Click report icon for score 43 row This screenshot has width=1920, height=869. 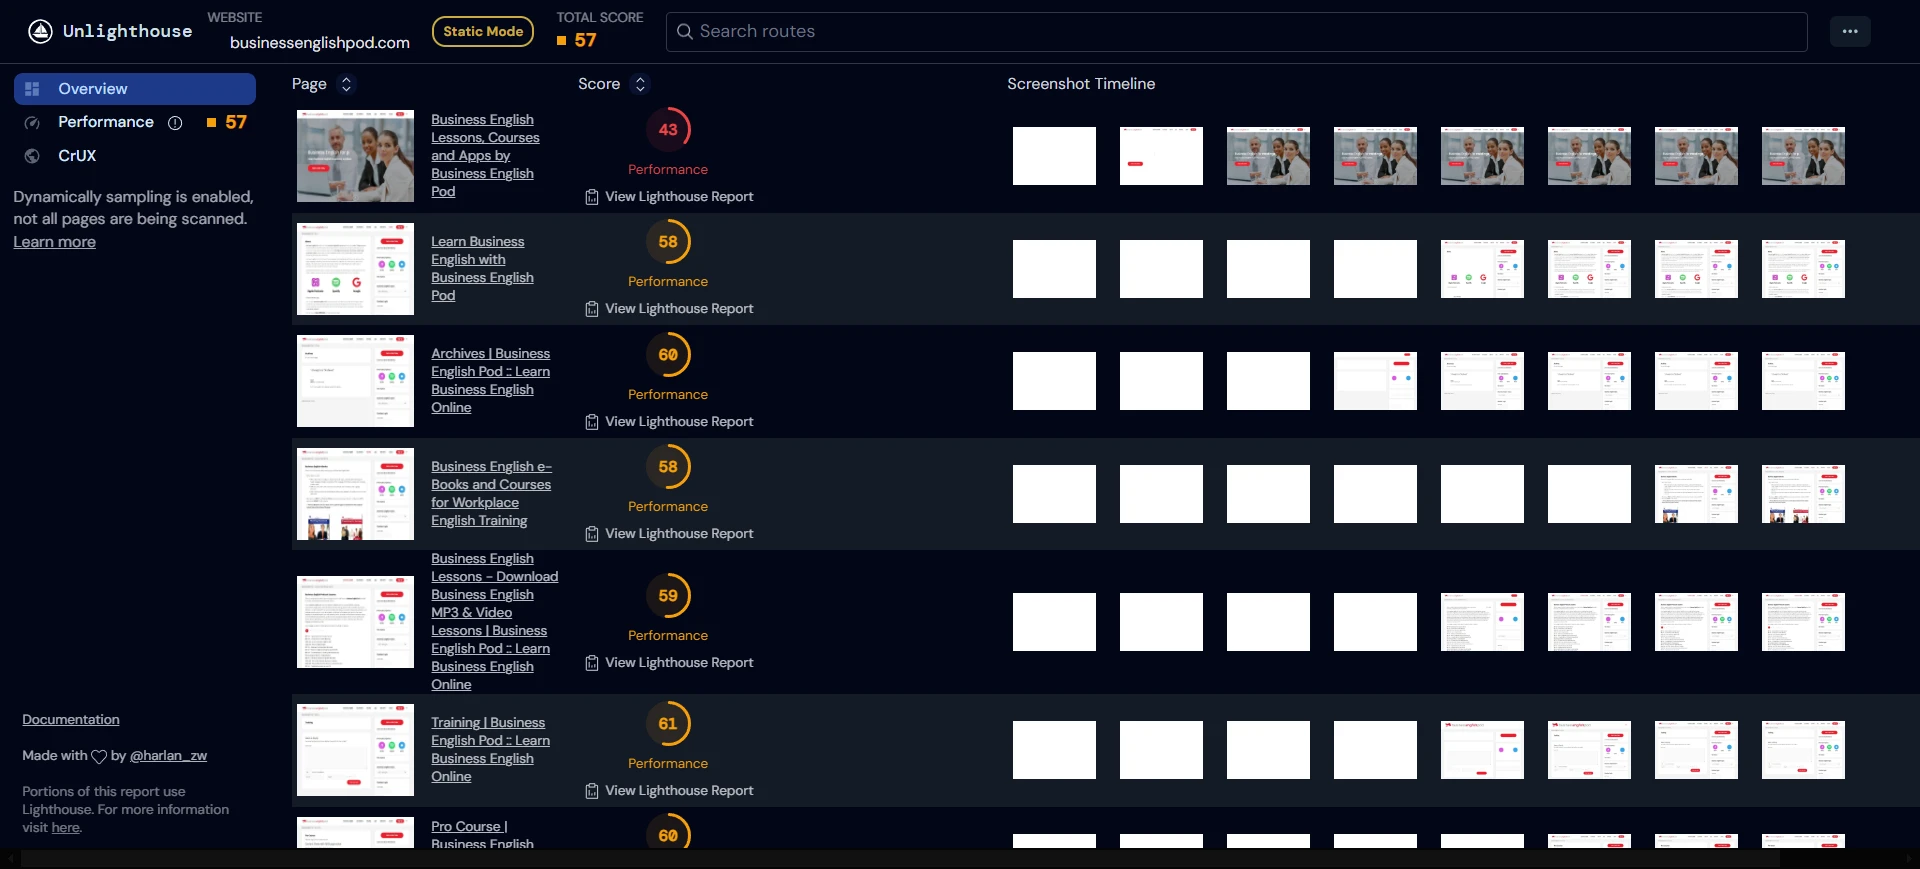pyautogui.click(x=592, y=197)
